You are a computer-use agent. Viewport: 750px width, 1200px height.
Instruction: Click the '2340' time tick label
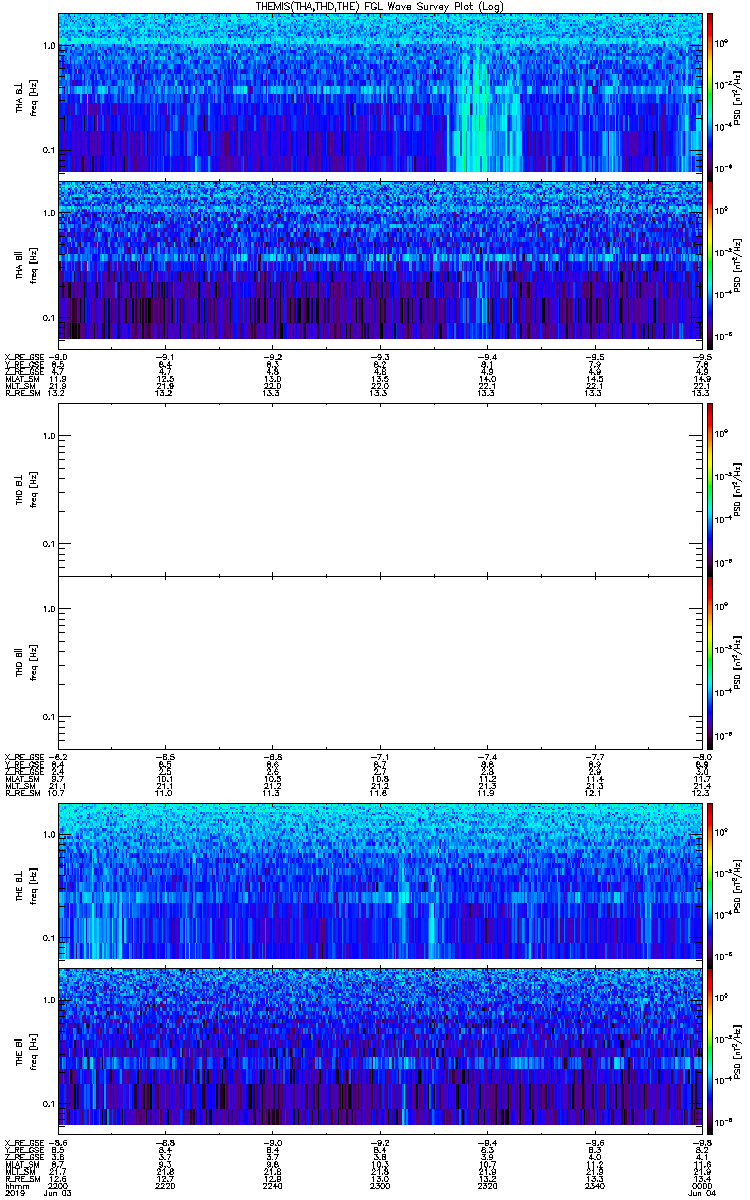(x=595, y=1185)
